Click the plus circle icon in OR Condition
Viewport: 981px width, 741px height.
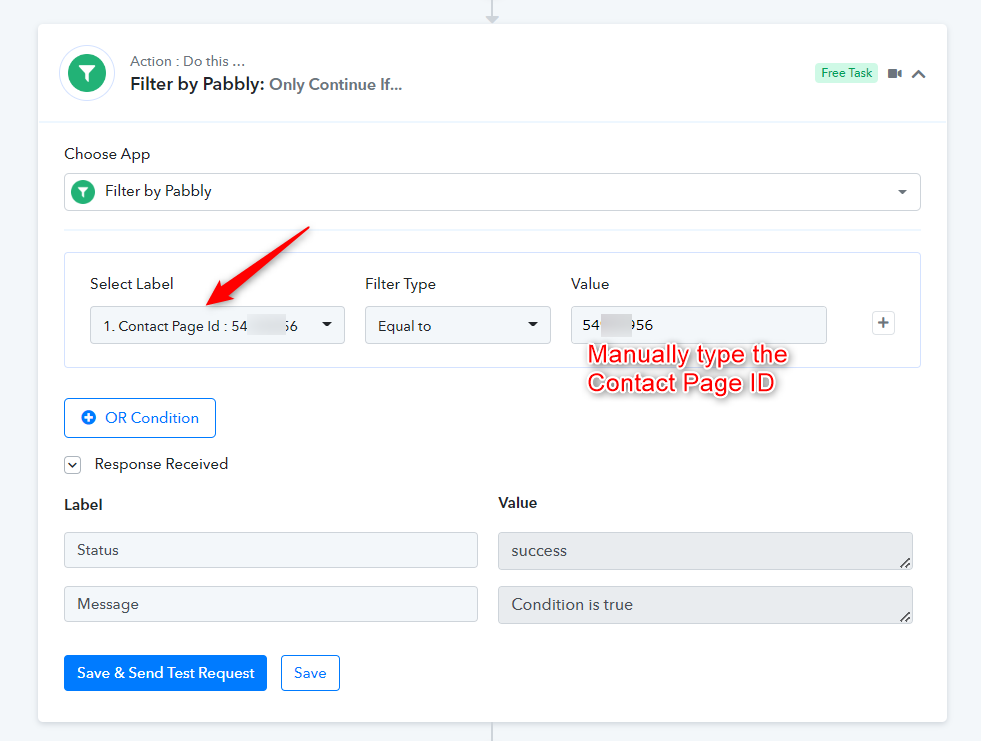pos(89,417)
